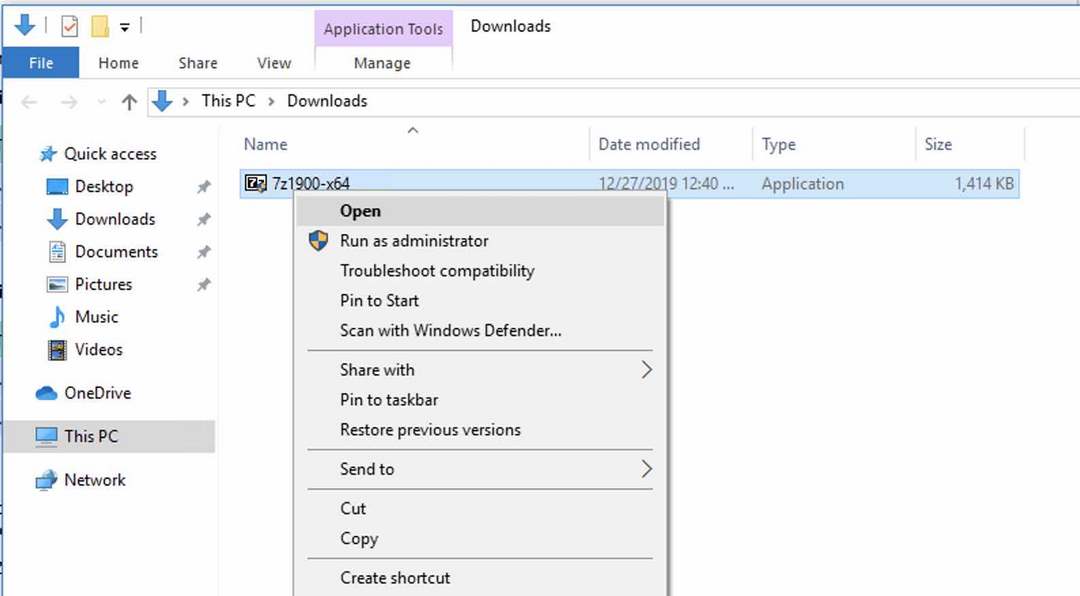Viewport: 1080px width, 596px height.
Task: Click the Properties checkmark quick access icon
Action: (x=69, y=26)
